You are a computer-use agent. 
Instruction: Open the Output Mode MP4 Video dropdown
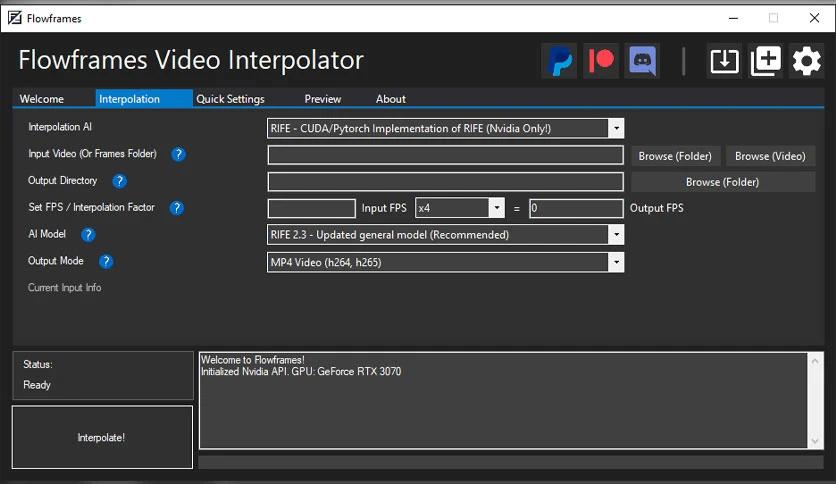point(616,262)
